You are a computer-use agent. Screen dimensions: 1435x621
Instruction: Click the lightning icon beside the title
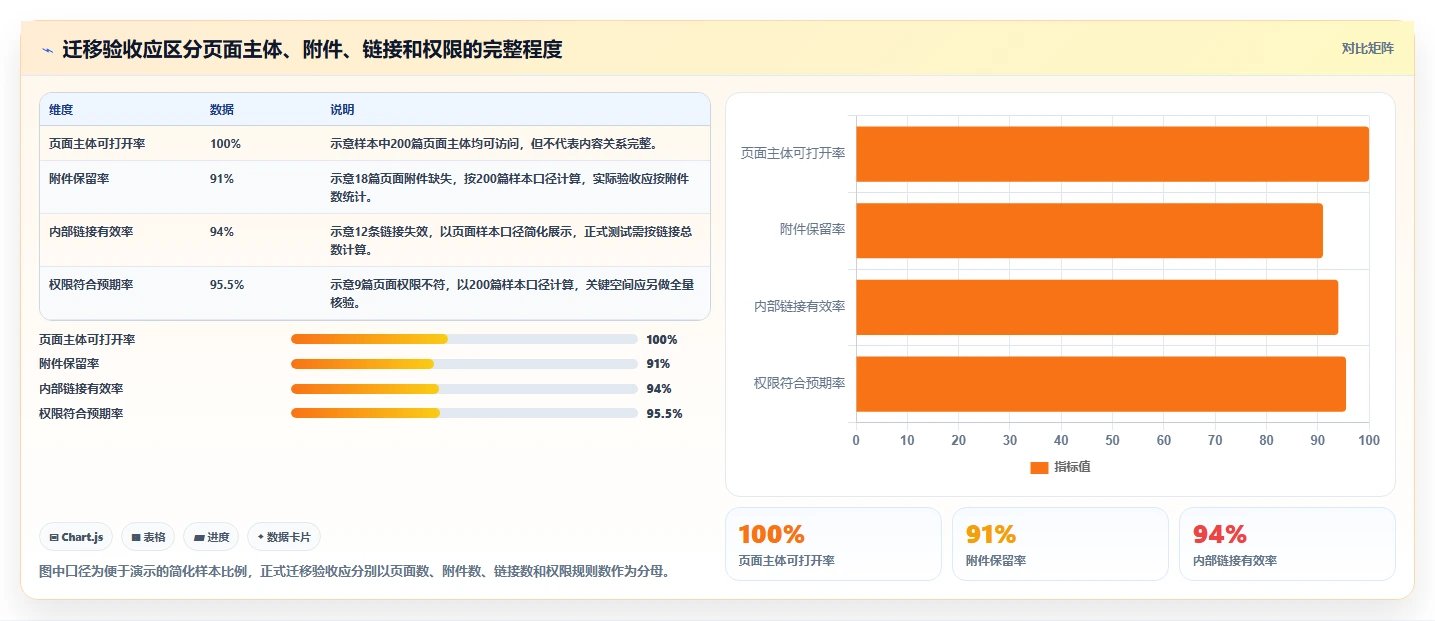coord(47,49)
